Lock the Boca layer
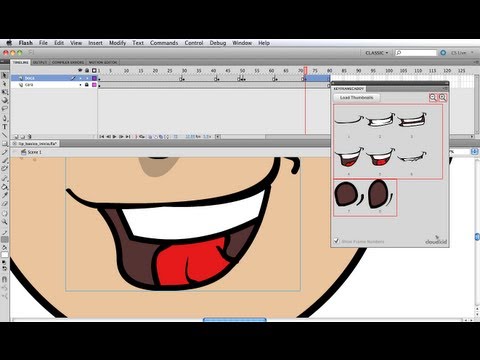This screenshot has height=360, width=480. click(x=87, y=78)
